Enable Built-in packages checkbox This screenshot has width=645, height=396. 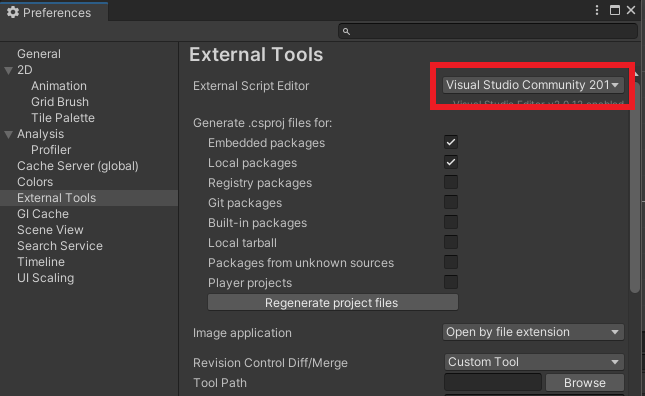tap(451, 222)
